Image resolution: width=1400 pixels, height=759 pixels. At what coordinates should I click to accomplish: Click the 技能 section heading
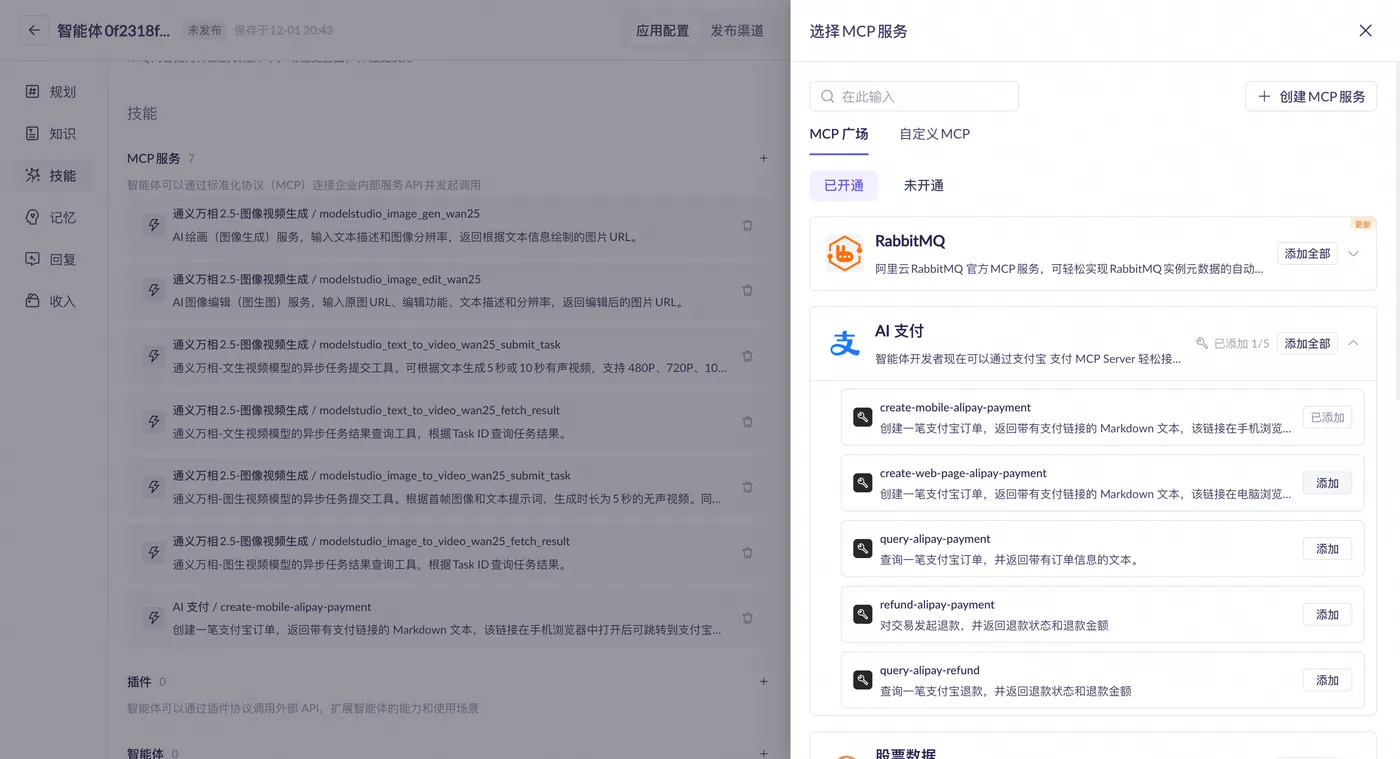[142, 114]
